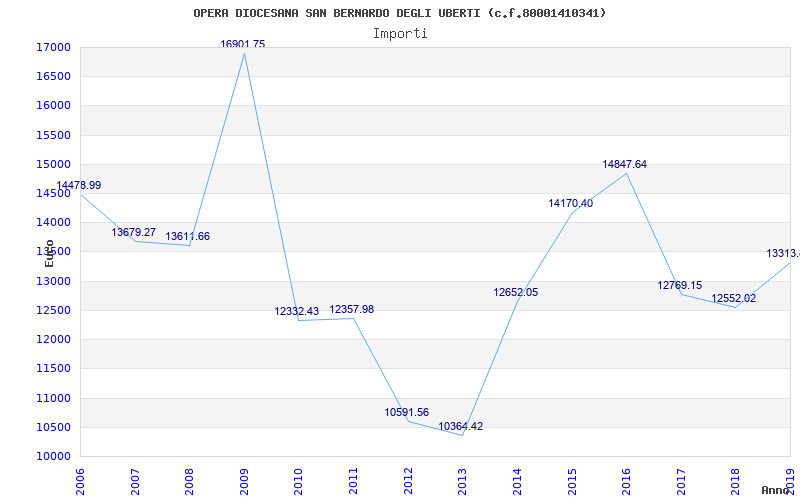
Task: Click the 15500 y-axis tick label
Action: [x=53, y=135]
